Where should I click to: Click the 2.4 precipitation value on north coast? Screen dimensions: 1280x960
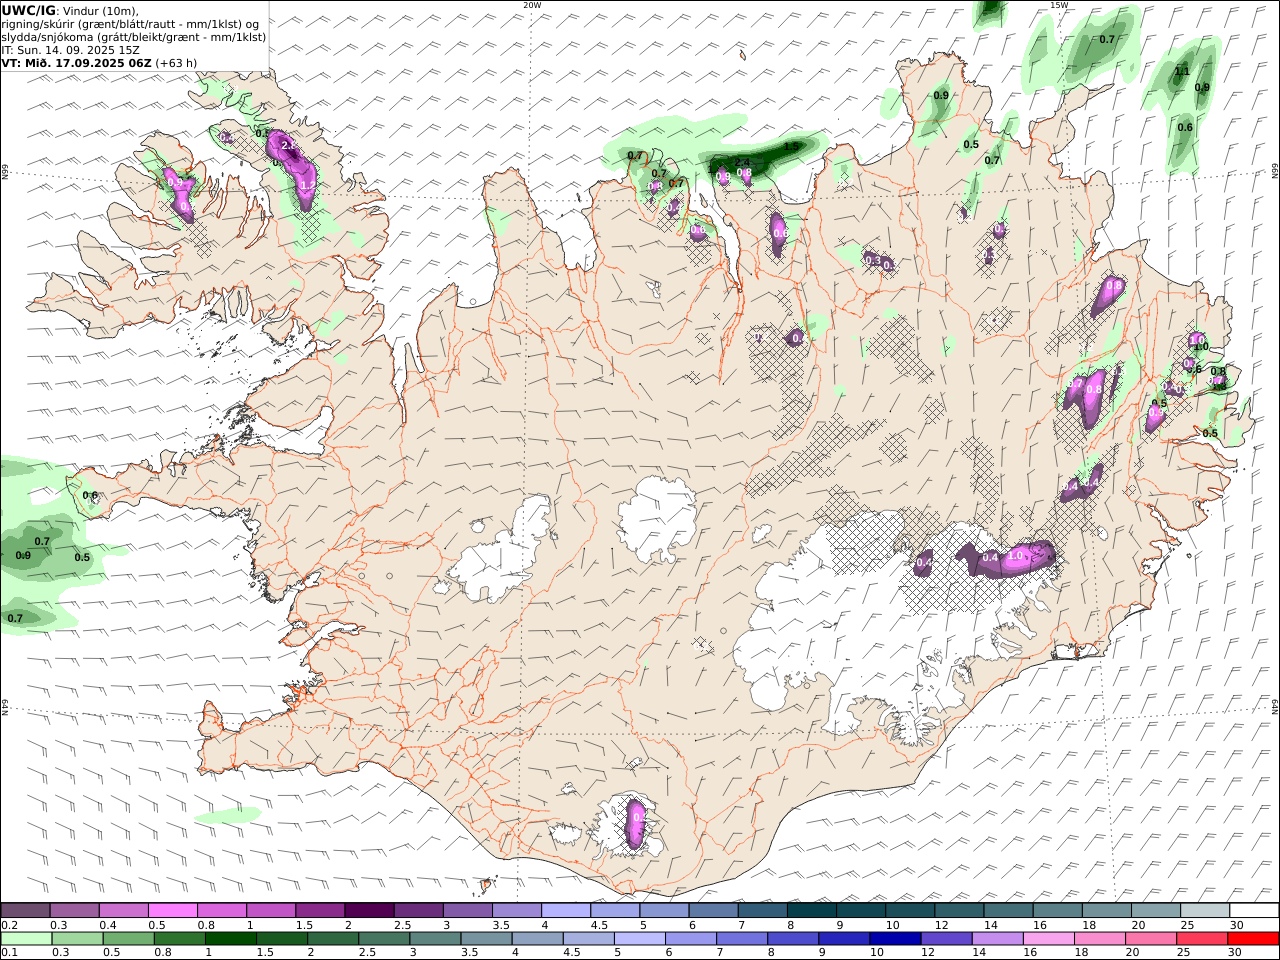pos(742,162)
